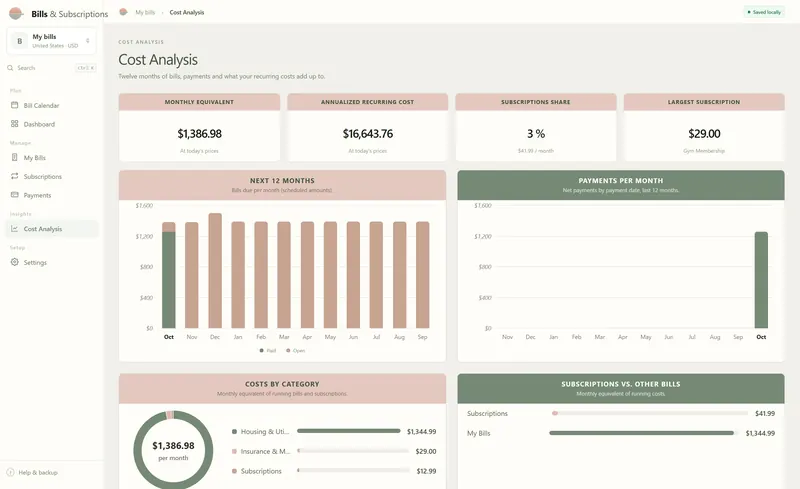Click the Bills & Subscriptions logo icon
Screen dimensions: 800x489
(x=16, y=13)
